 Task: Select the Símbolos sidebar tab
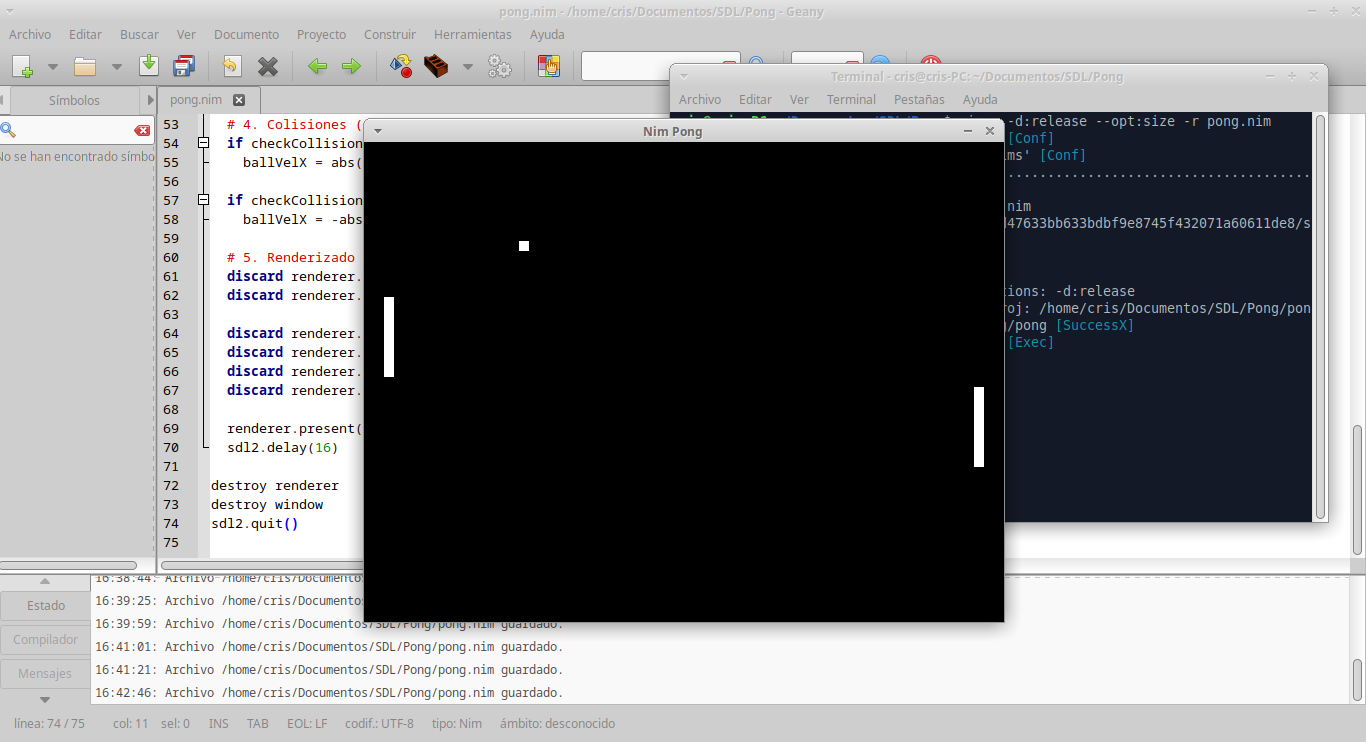[x=74, y=100]
